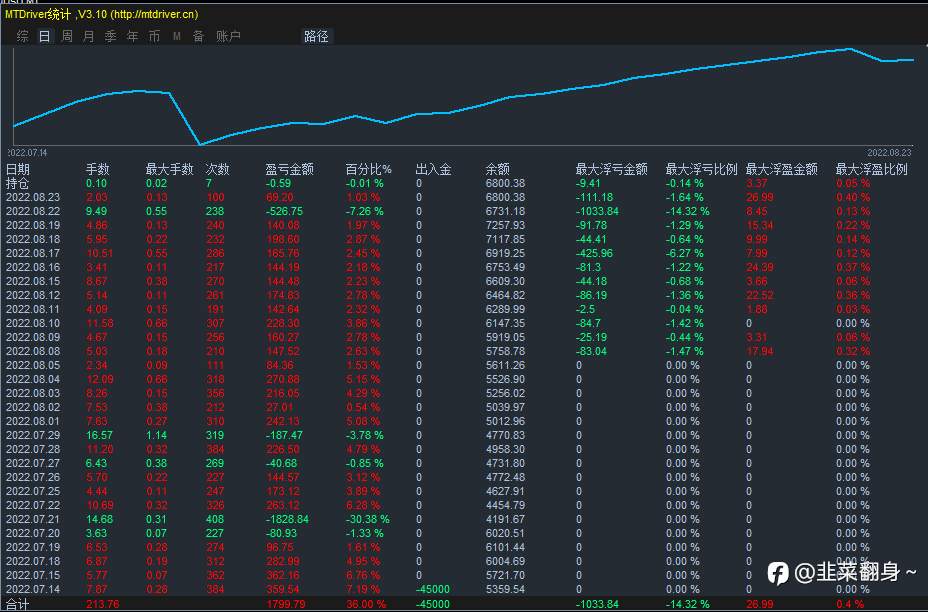The height and width of the screenshot is (612, 928).
Task: Click the 最大浮亏比例 column header
Action: pyautogui.click(x=701, y=169)
